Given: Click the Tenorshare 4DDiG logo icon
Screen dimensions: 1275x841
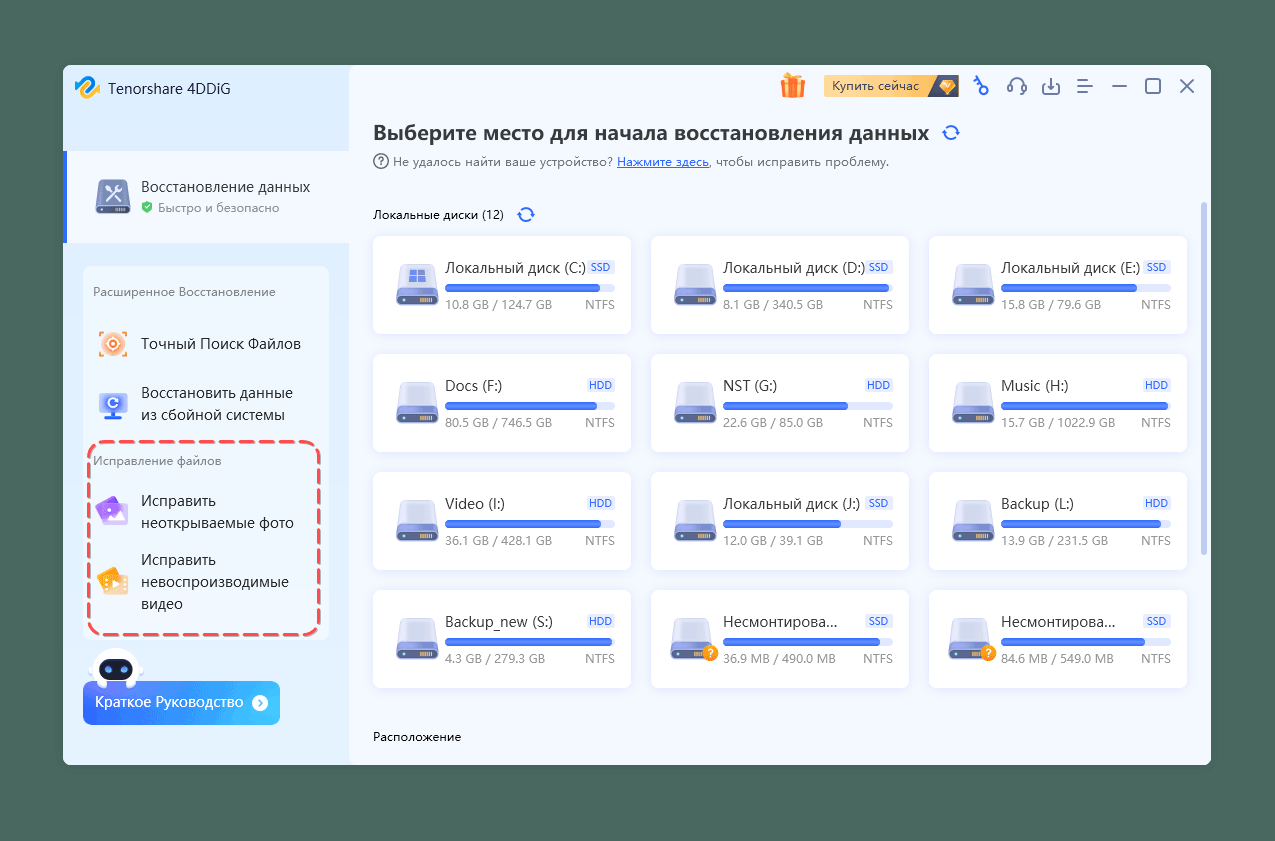Looking at the screenshot, I should 87,87.
